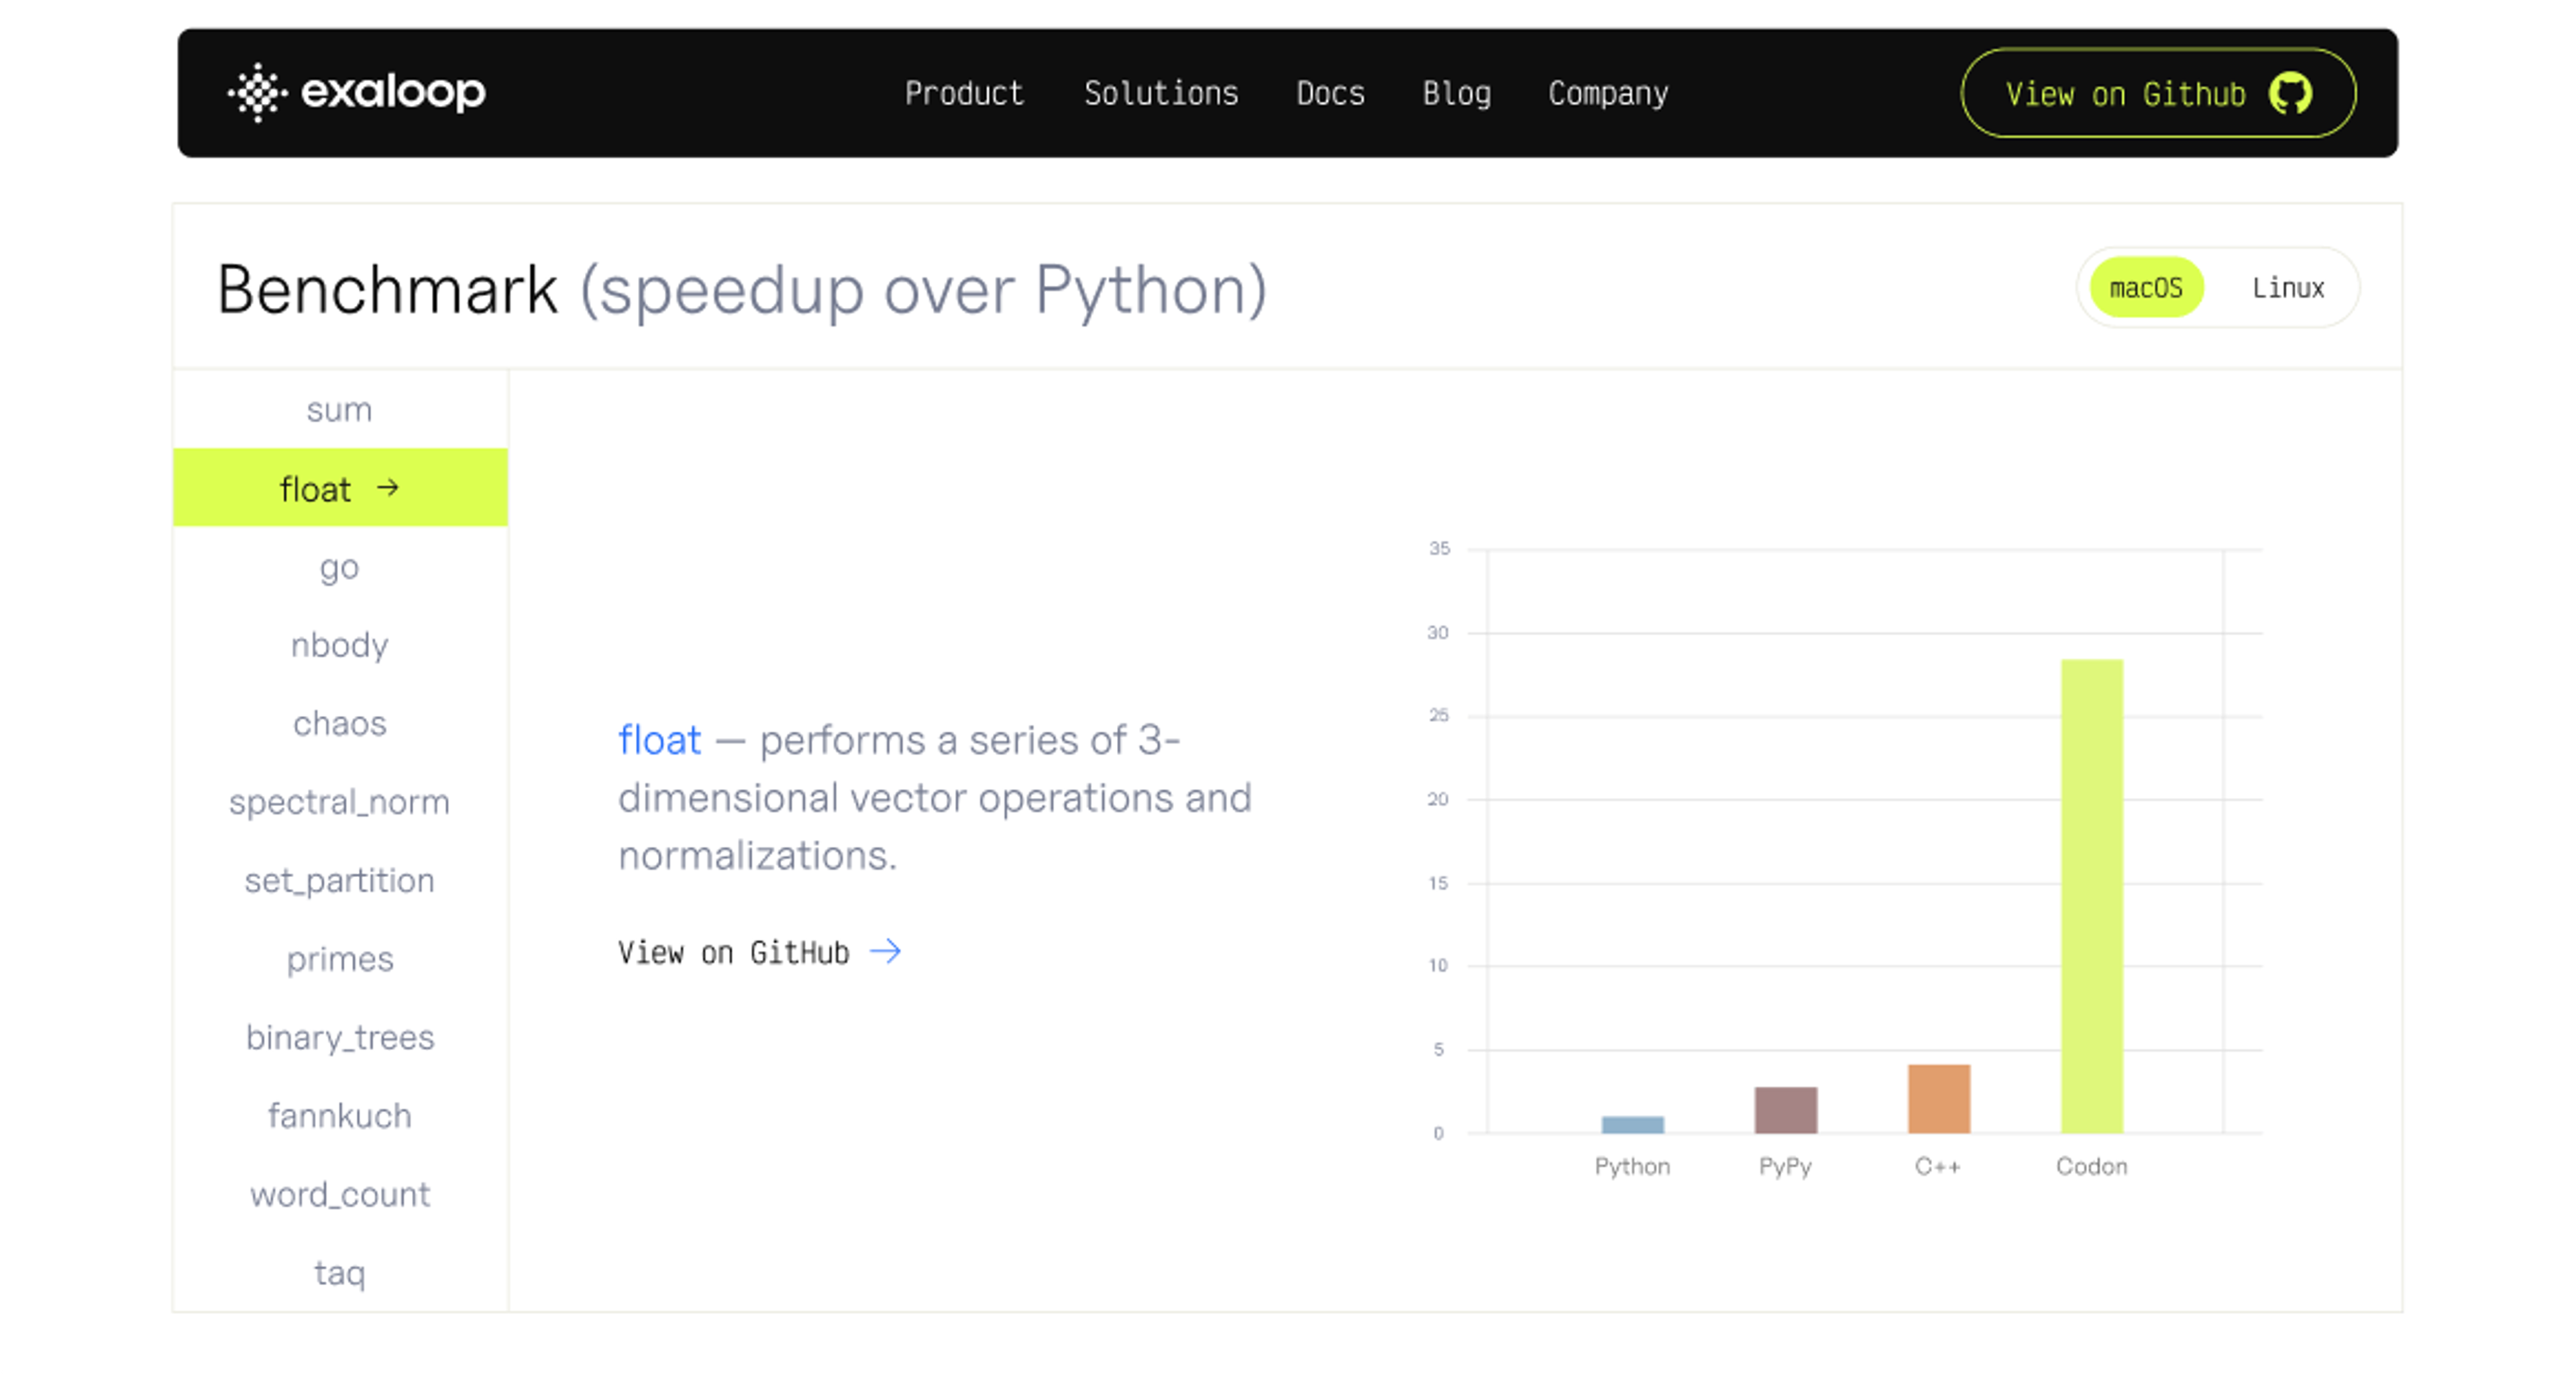
Task: Open the Company menu
Action: [1608, 93]
